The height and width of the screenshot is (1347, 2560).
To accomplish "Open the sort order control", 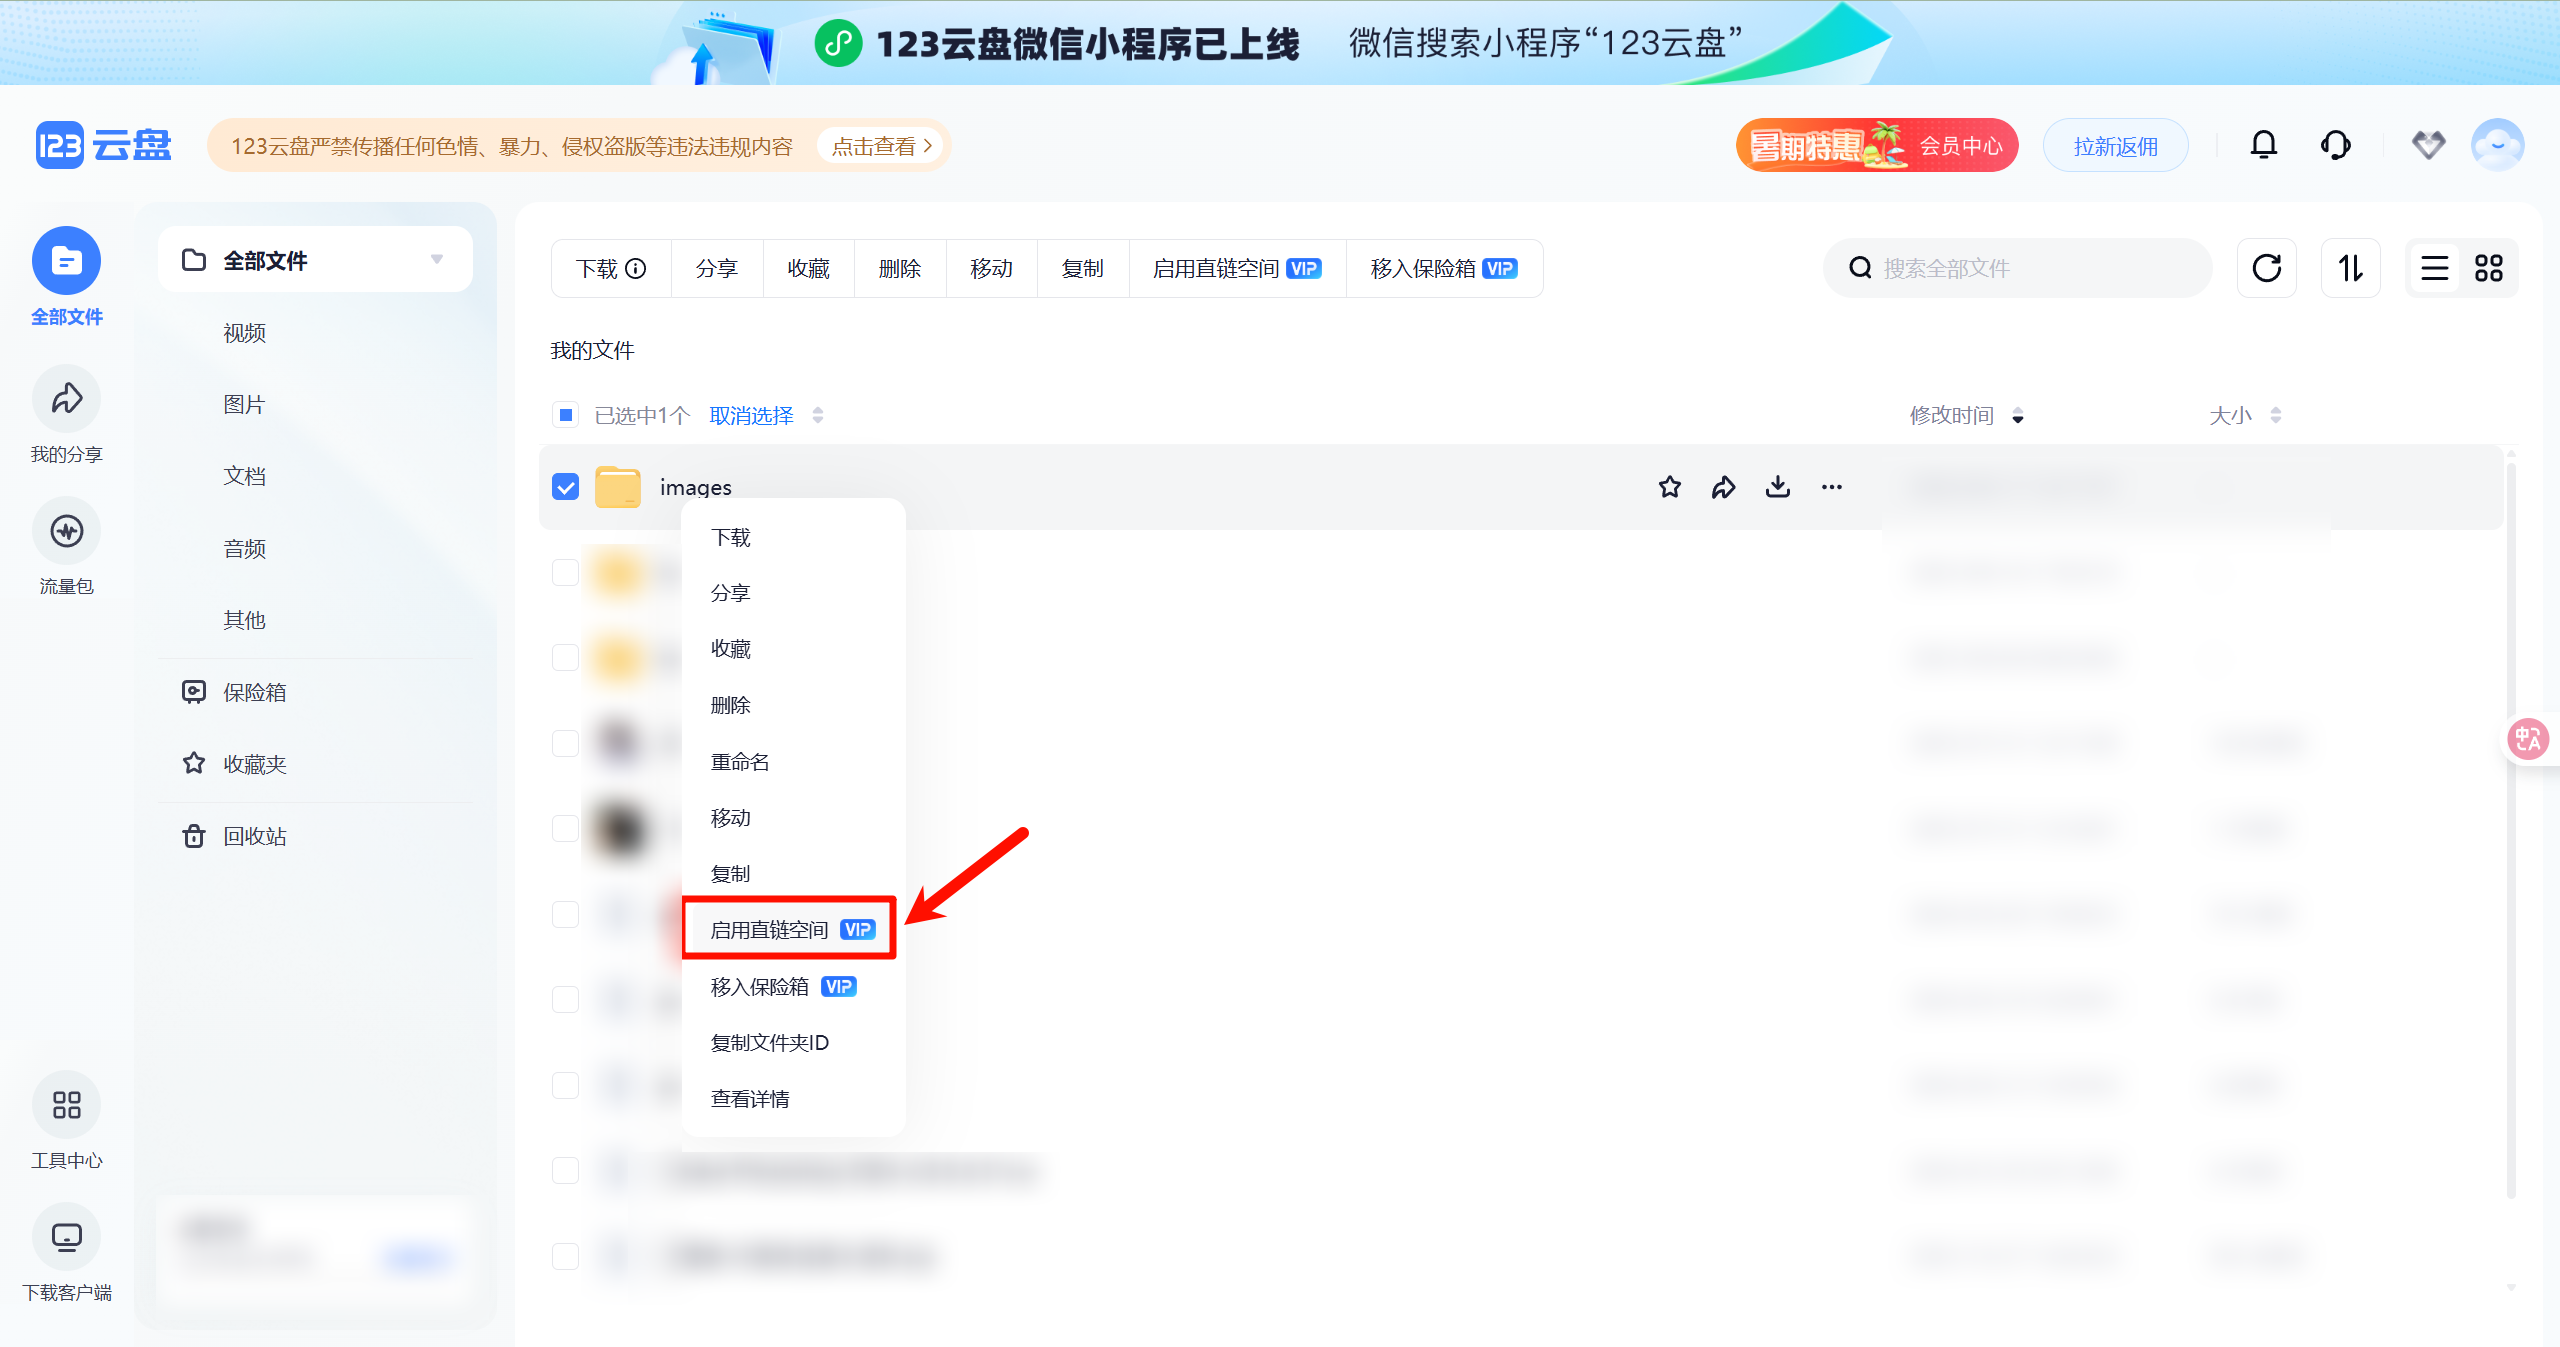I will [x=2350, y=267].
